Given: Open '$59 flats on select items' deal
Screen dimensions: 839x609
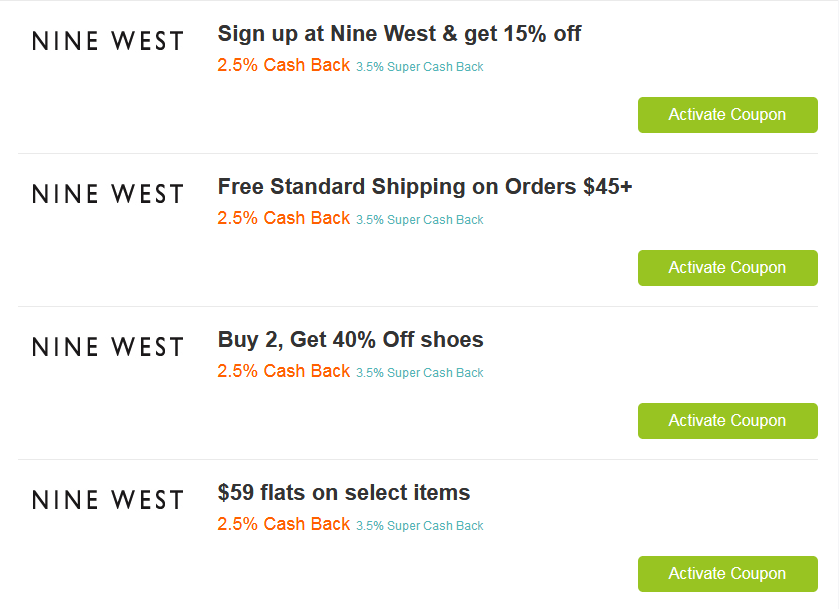Looking at the screenshot, I should [x=344, y=493].
